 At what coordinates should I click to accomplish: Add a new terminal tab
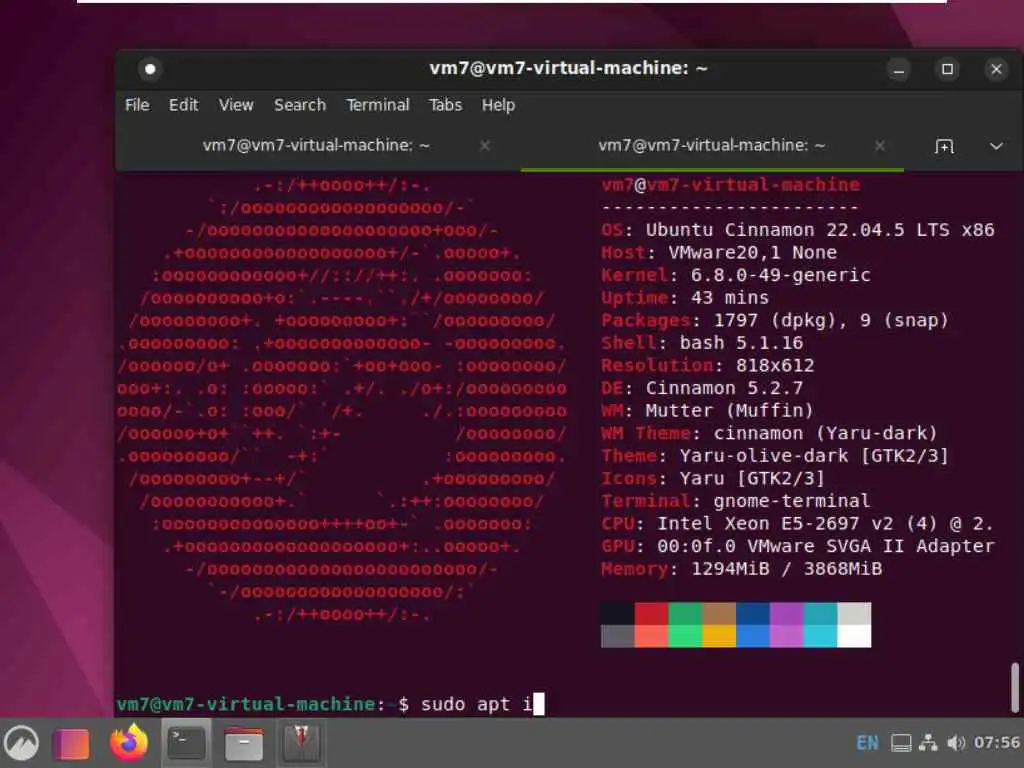[x=944, y=146]
